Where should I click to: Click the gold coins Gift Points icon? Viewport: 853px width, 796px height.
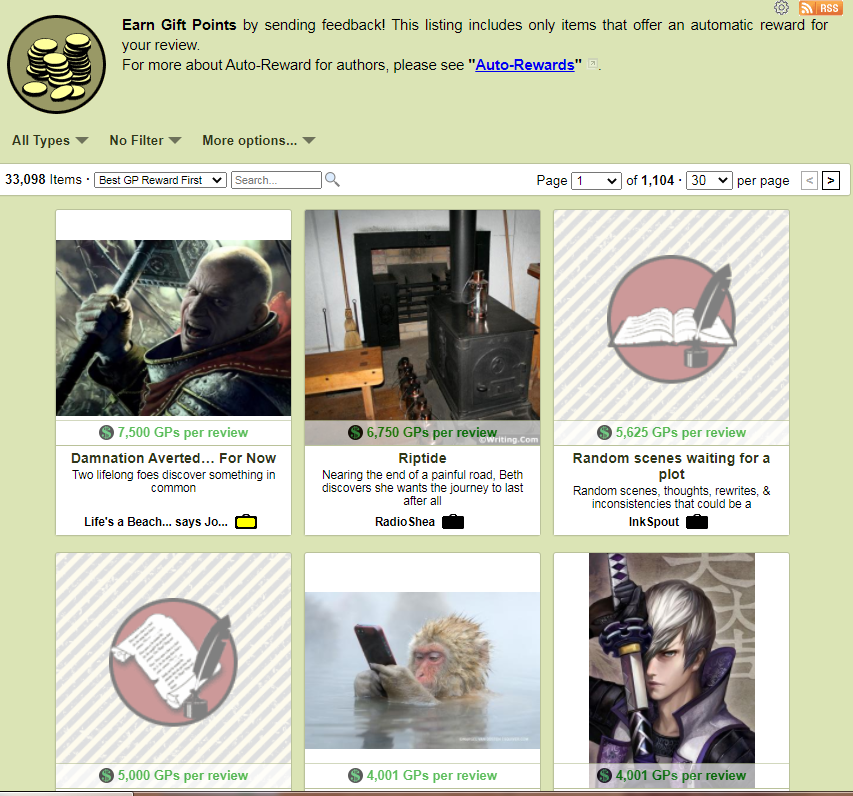[x=56, y=65]
